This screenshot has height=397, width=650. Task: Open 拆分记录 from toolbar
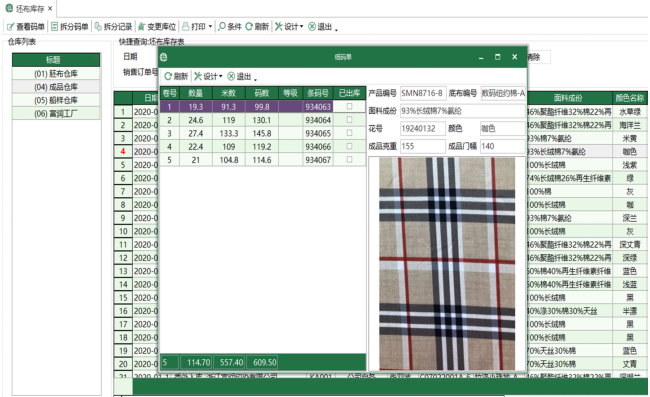113,27
